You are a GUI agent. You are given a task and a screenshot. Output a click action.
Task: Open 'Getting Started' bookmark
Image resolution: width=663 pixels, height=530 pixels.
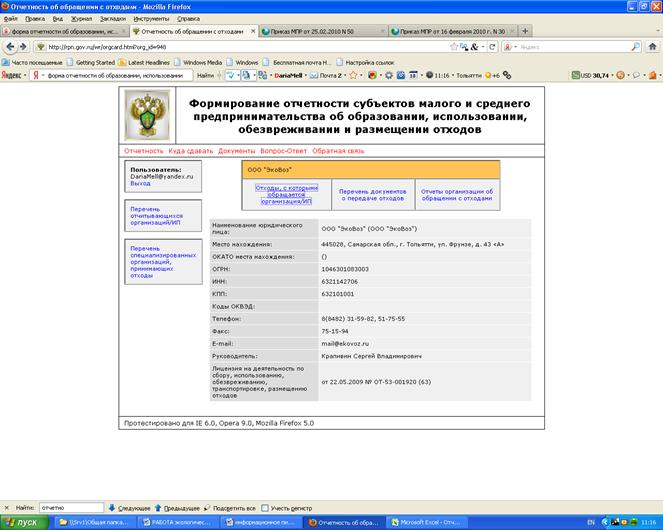[x=91, y=62]
